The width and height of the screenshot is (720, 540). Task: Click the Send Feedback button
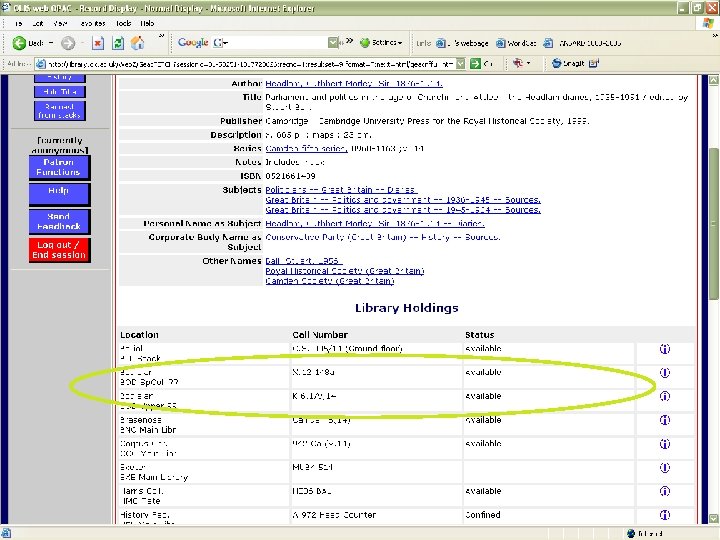click(59, 221)
